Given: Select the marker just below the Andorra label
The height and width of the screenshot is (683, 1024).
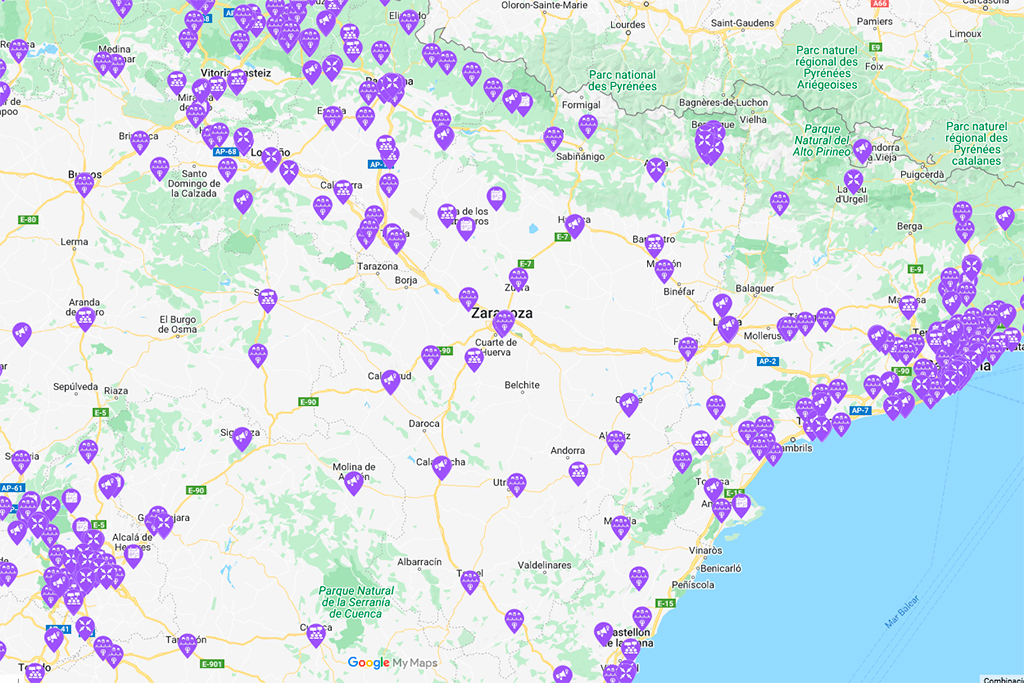Looking at the screenshot, I should point(578,473).
